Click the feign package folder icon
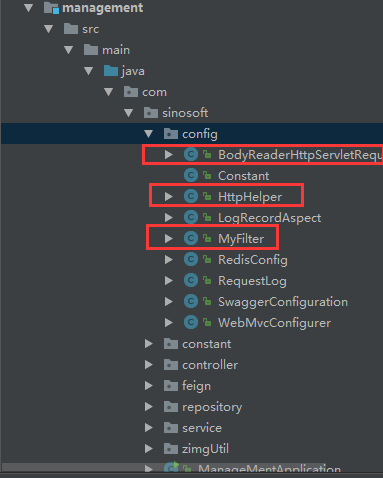 coord(171,386)
